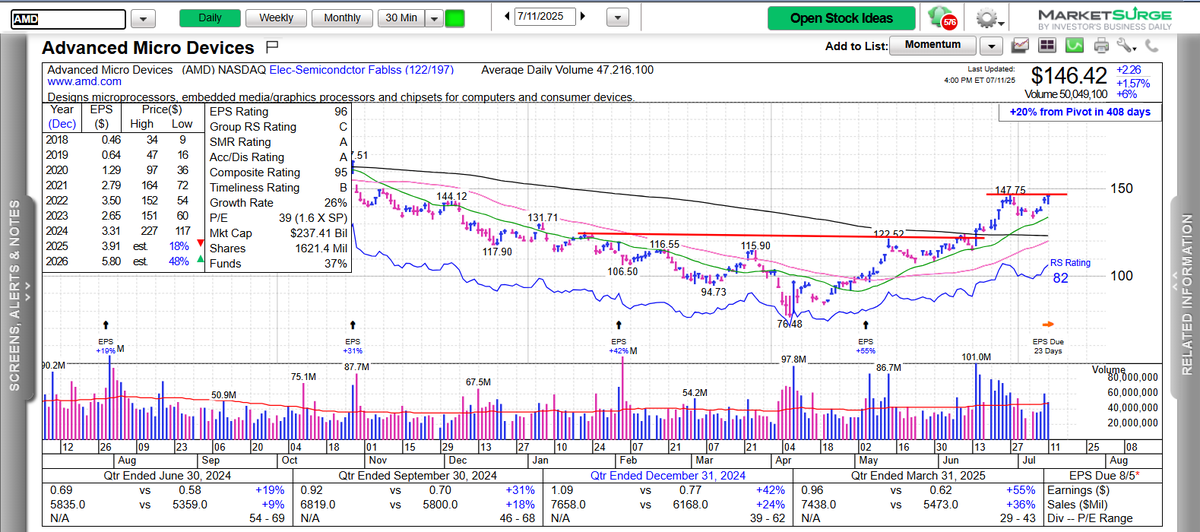
Task: Expand the Add to List dropdown arrow
Action: pyautogui.click(x=990, y=46)
